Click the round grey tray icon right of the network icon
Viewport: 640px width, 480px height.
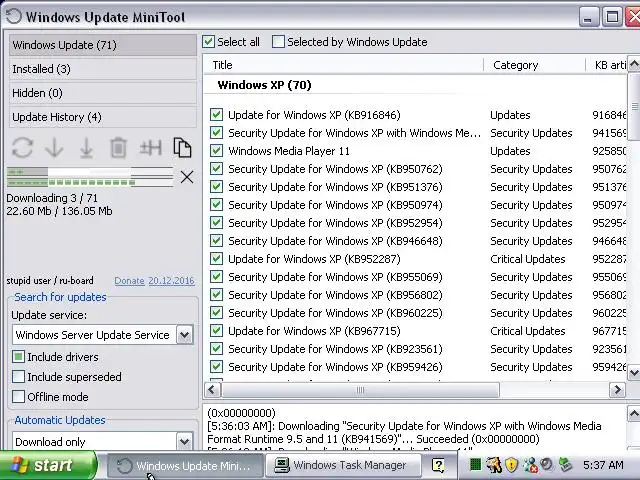(547, 464)
